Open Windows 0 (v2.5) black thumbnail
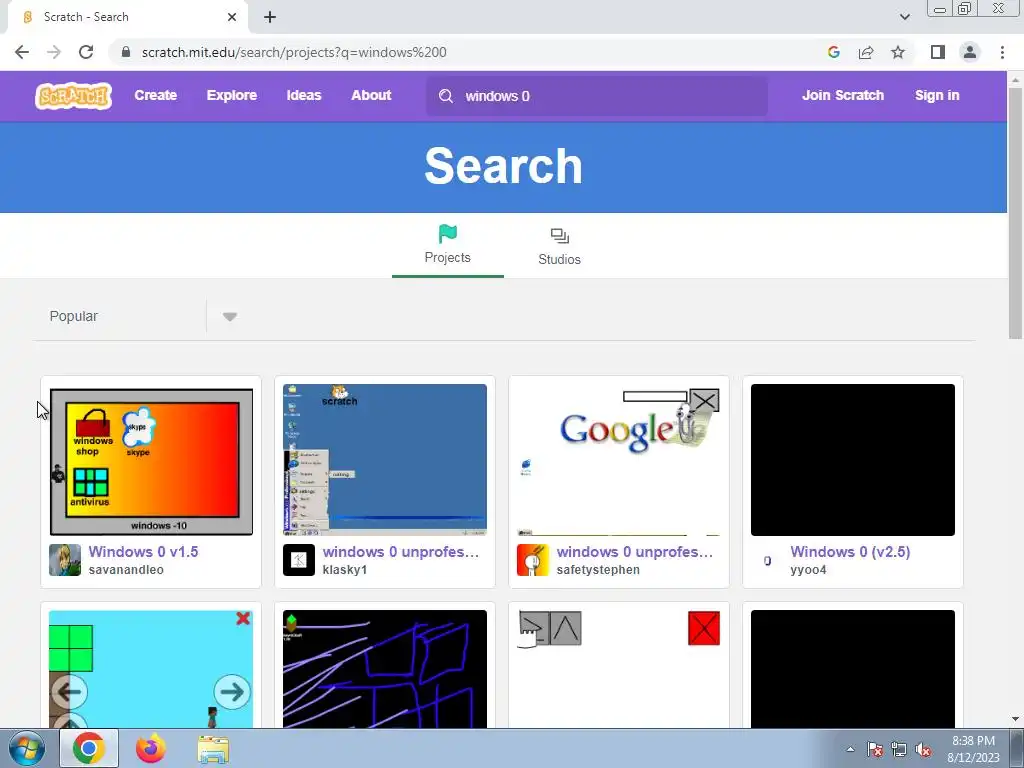The width and height of the screenshot is (1024, 768). (853, 460)
